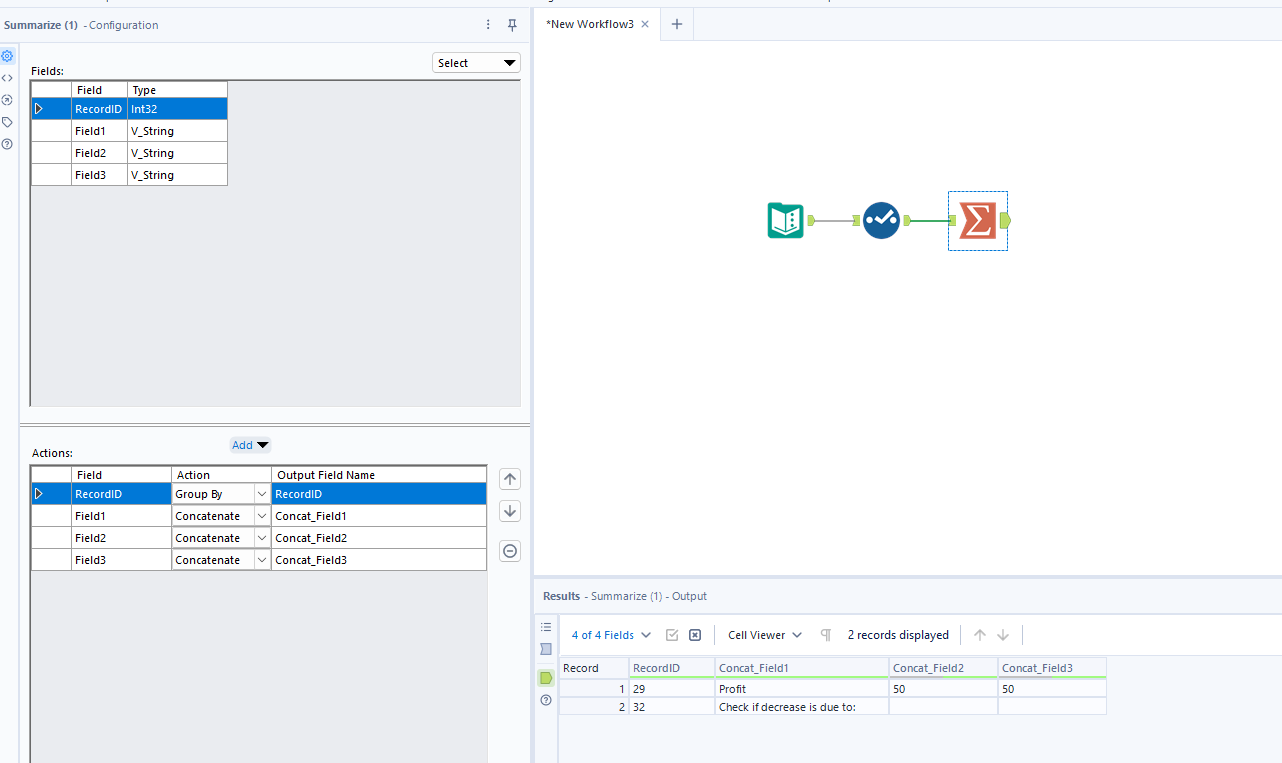Open the three-dot menu in Configuration pane
The image size is (1282, 763).
point(487,24)
